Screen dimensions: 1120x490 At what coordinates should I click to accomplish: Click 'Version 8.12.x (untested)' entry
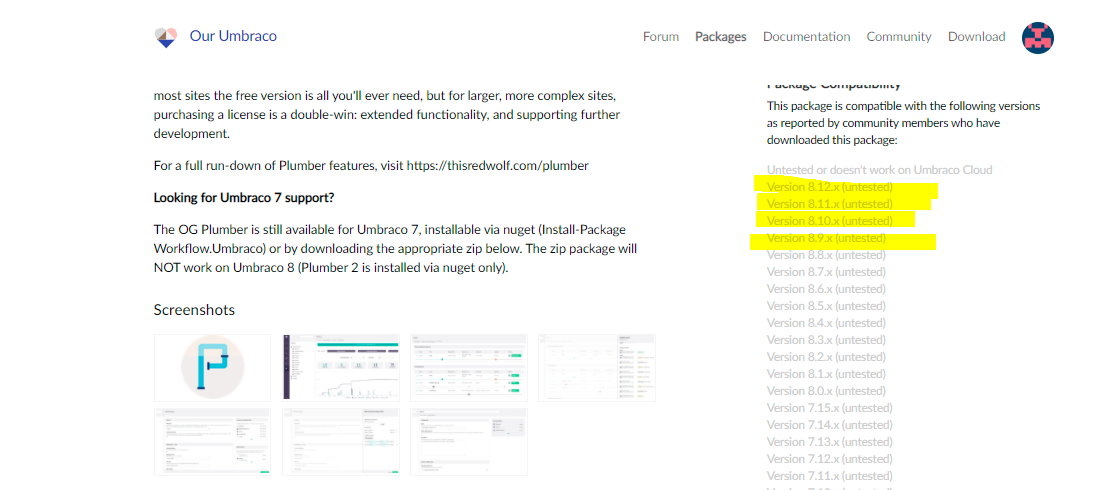[829, 187]
